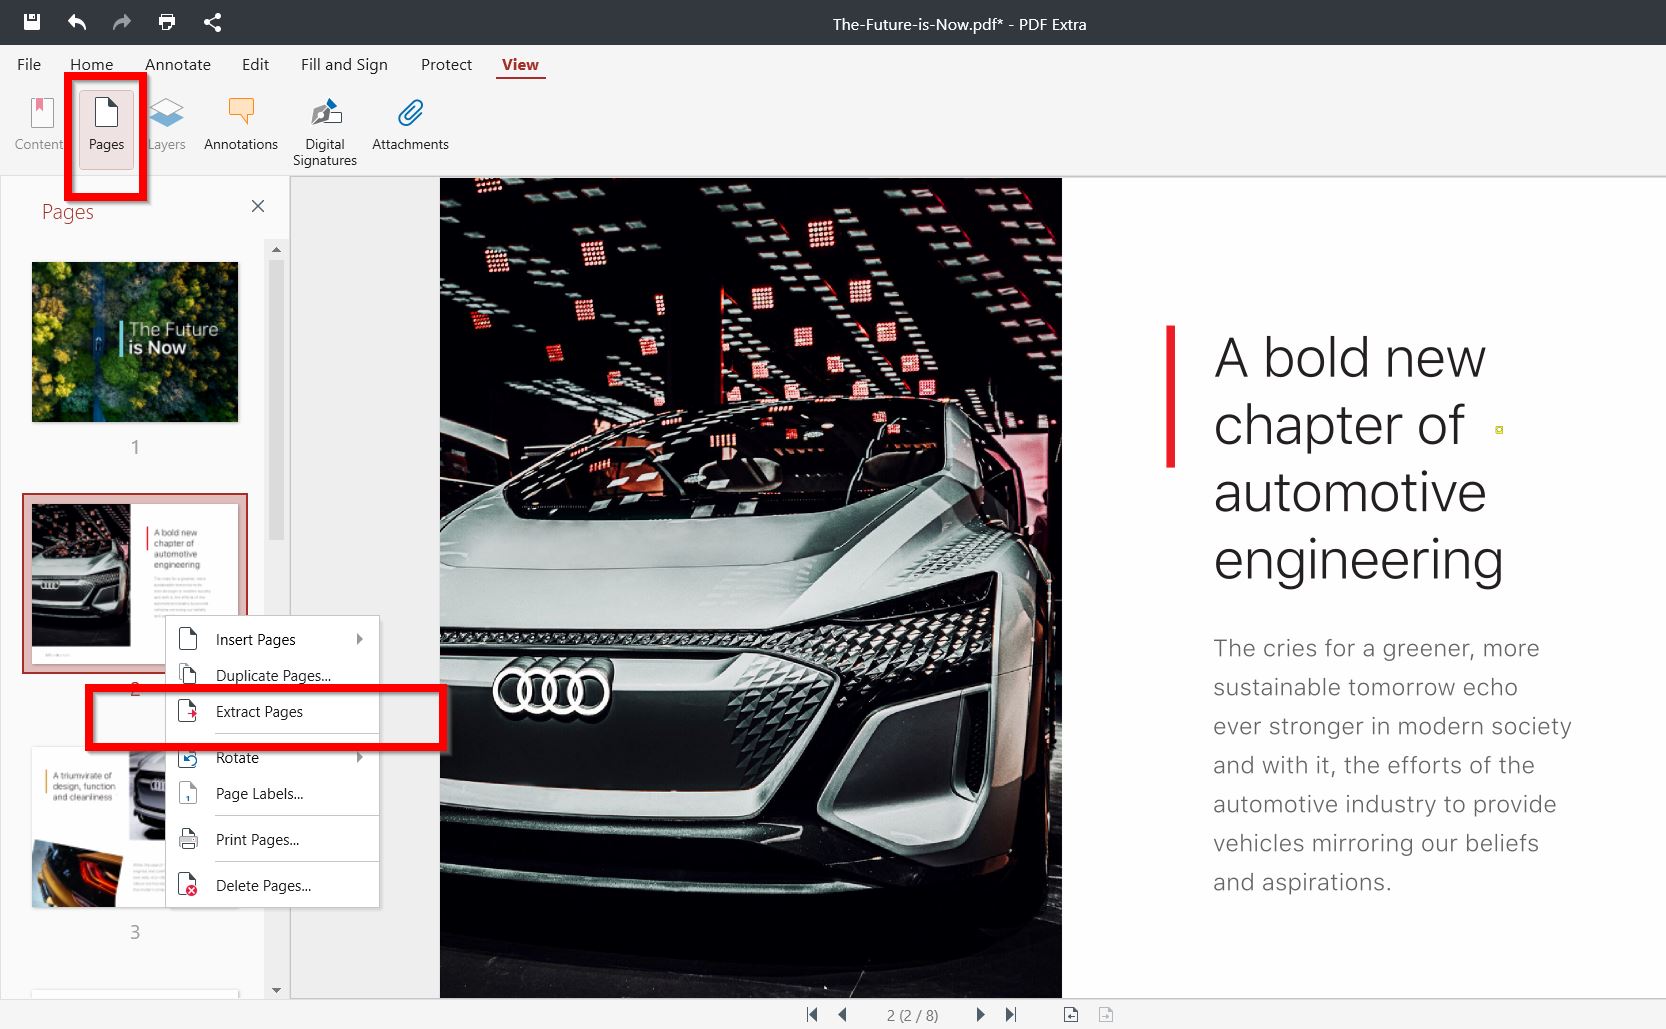Click the Save icon in title bar
This screenshot has width=1666, height=1029.
point(32,22)
